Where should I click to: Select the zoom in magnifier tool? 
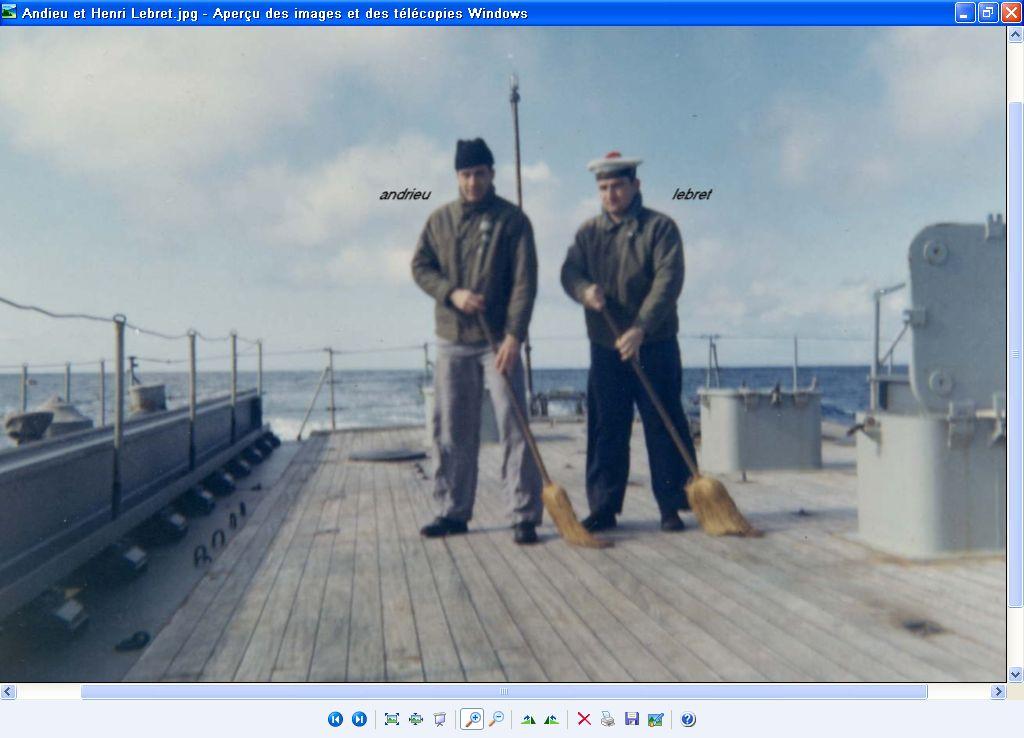click(x=472, y=719)
